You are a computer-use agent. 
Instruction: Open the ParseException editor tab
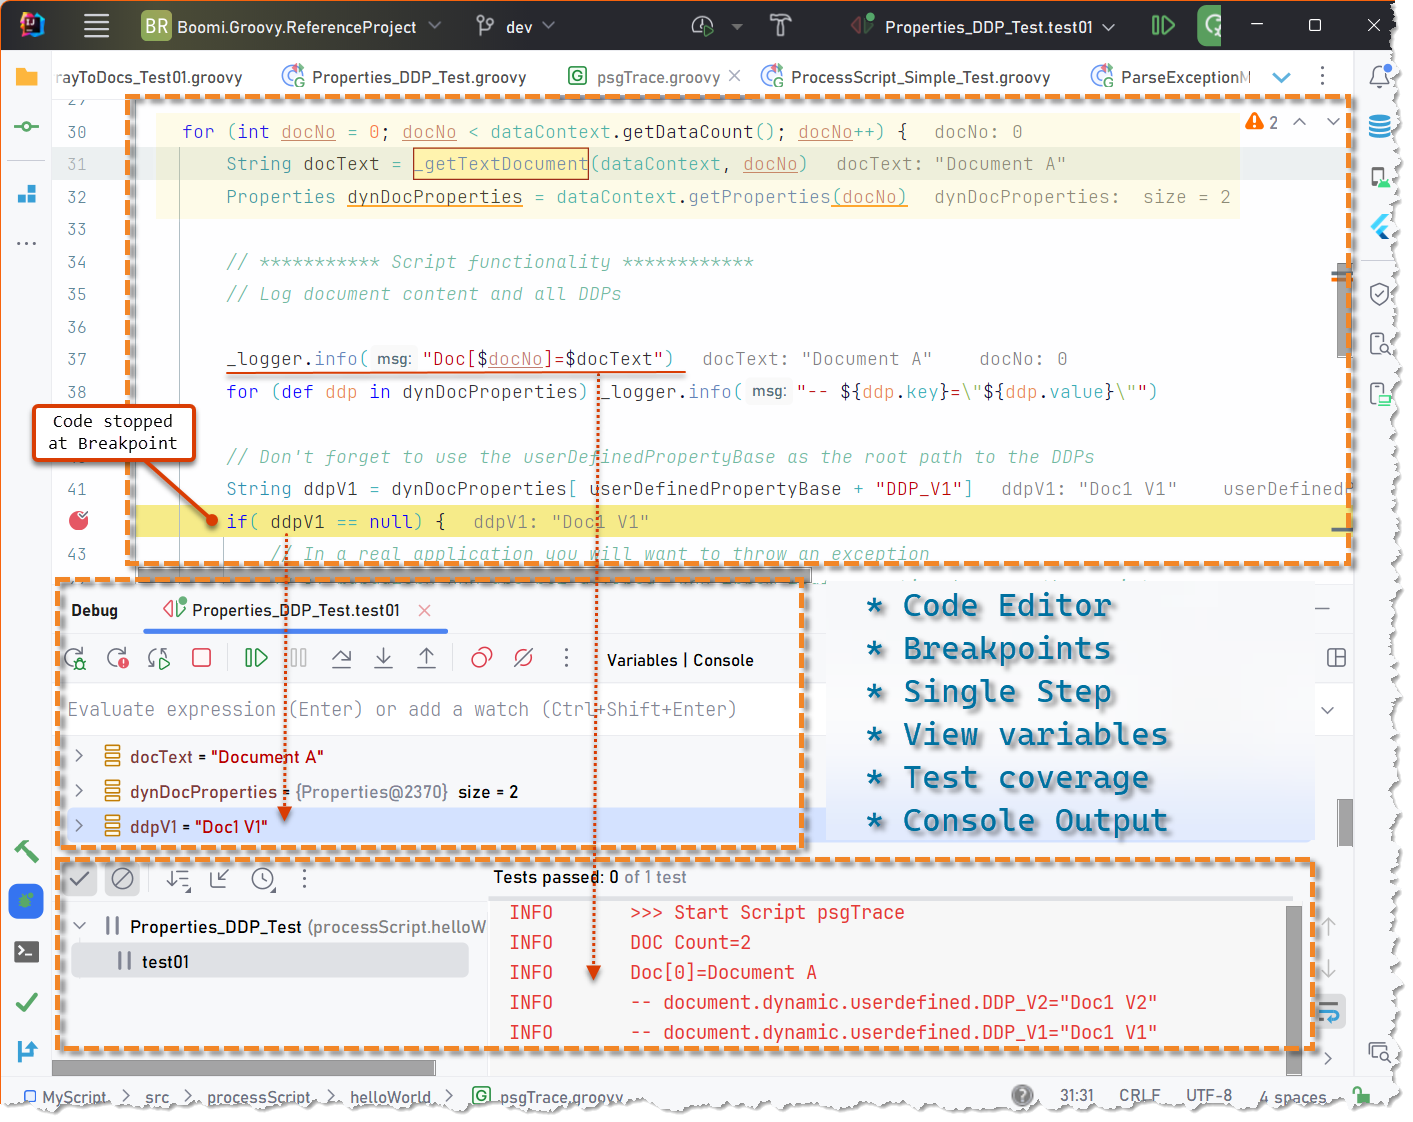(x=1171, y=77)
